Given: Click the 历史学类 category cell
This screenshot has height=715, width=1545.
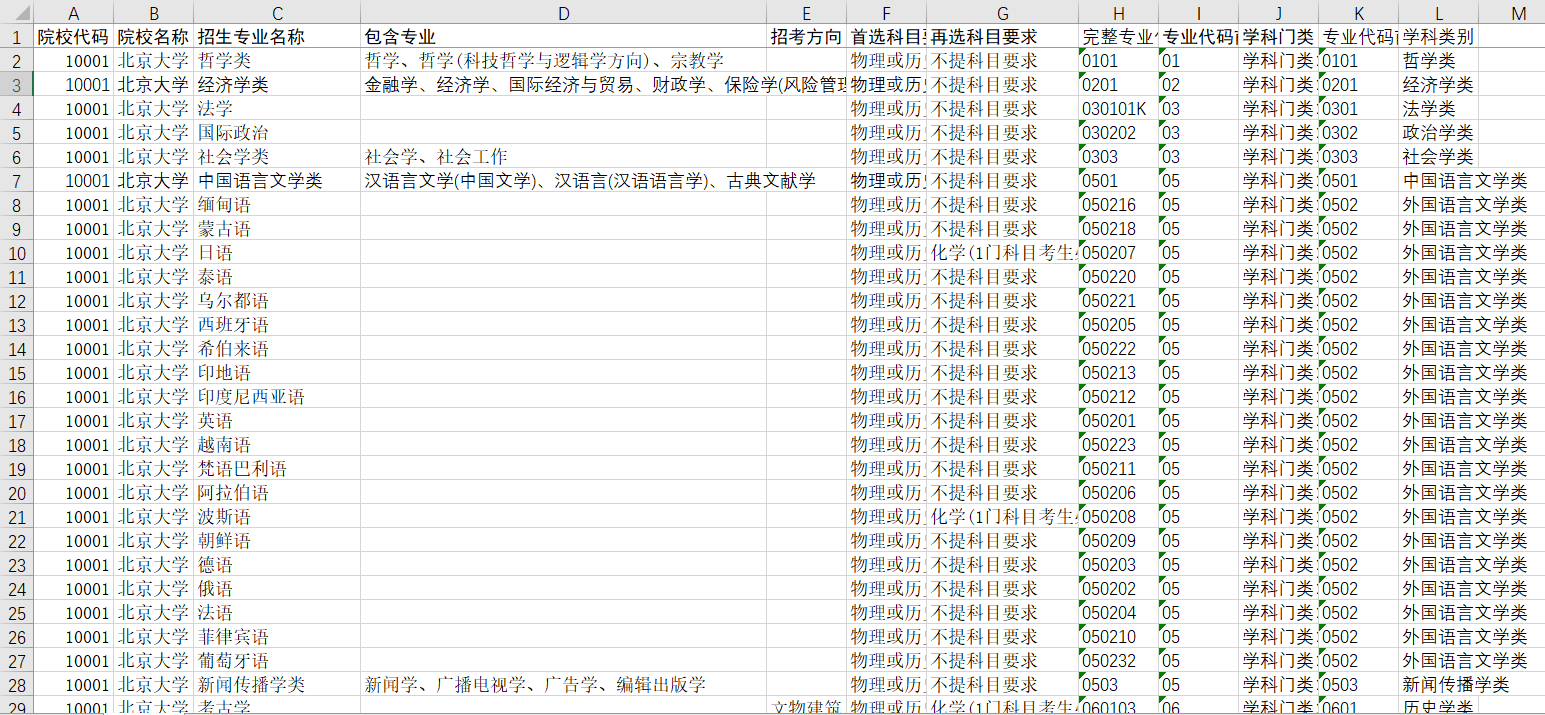Looking at the screenshot, I should click(1438, 706).
